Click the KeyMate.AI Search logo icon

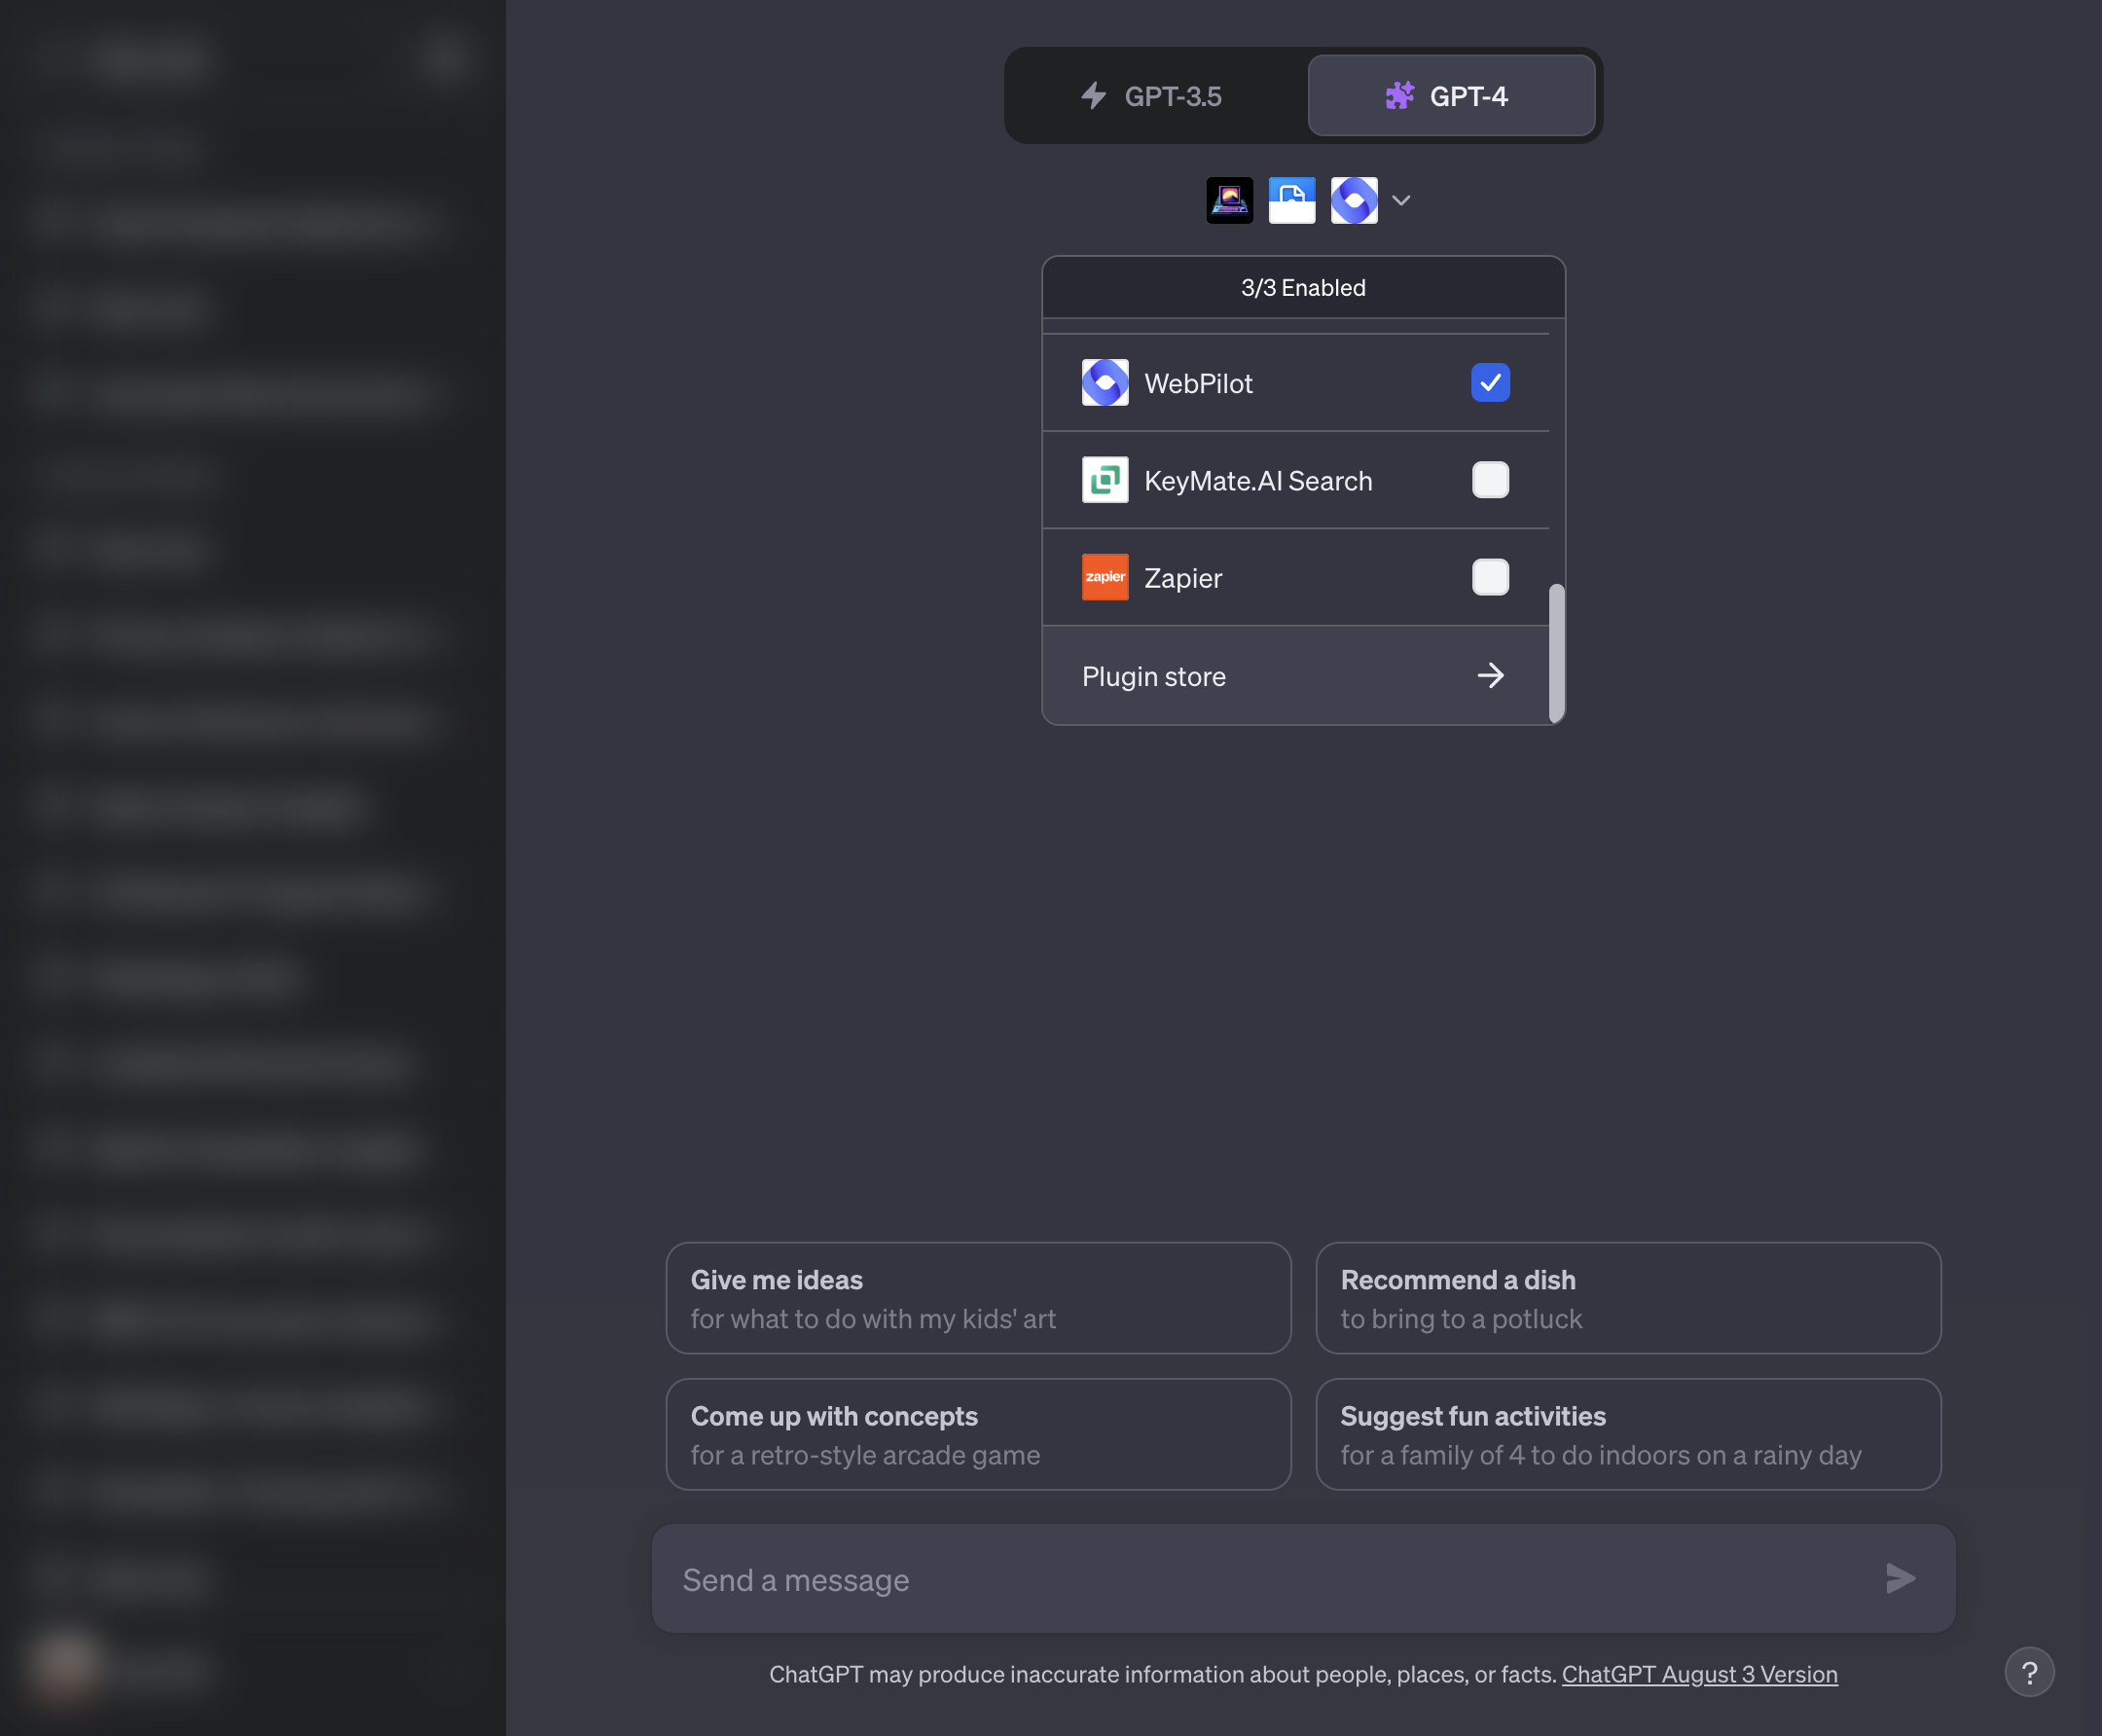point(1105,480)
